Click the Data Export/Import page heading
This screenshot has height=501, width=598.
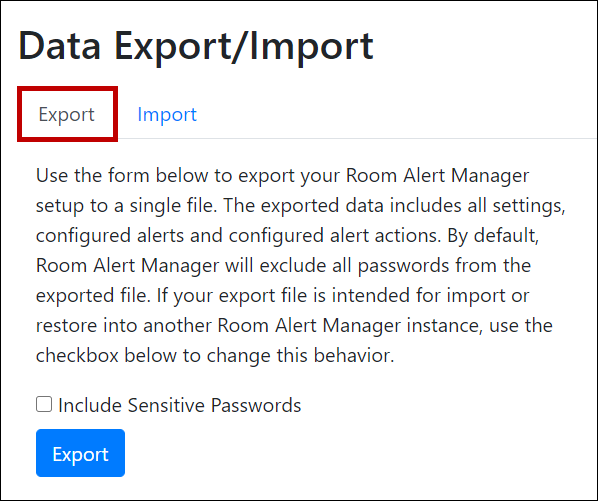pos(196,47)
